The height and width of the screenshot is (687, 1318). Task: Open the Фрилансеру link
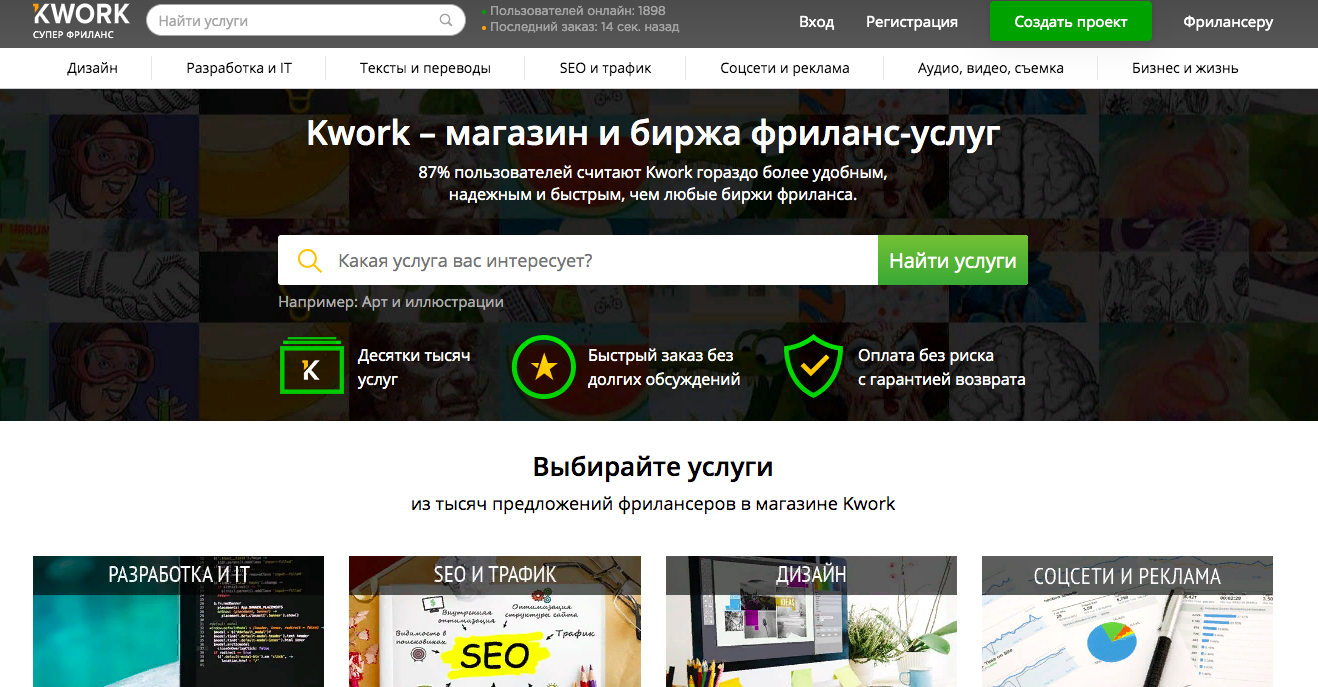pos(1228,22)
